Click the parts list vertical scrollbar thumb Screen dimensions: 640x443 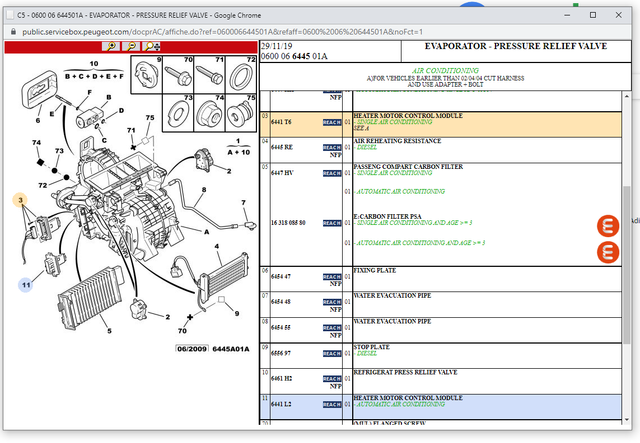coord(627,265)
